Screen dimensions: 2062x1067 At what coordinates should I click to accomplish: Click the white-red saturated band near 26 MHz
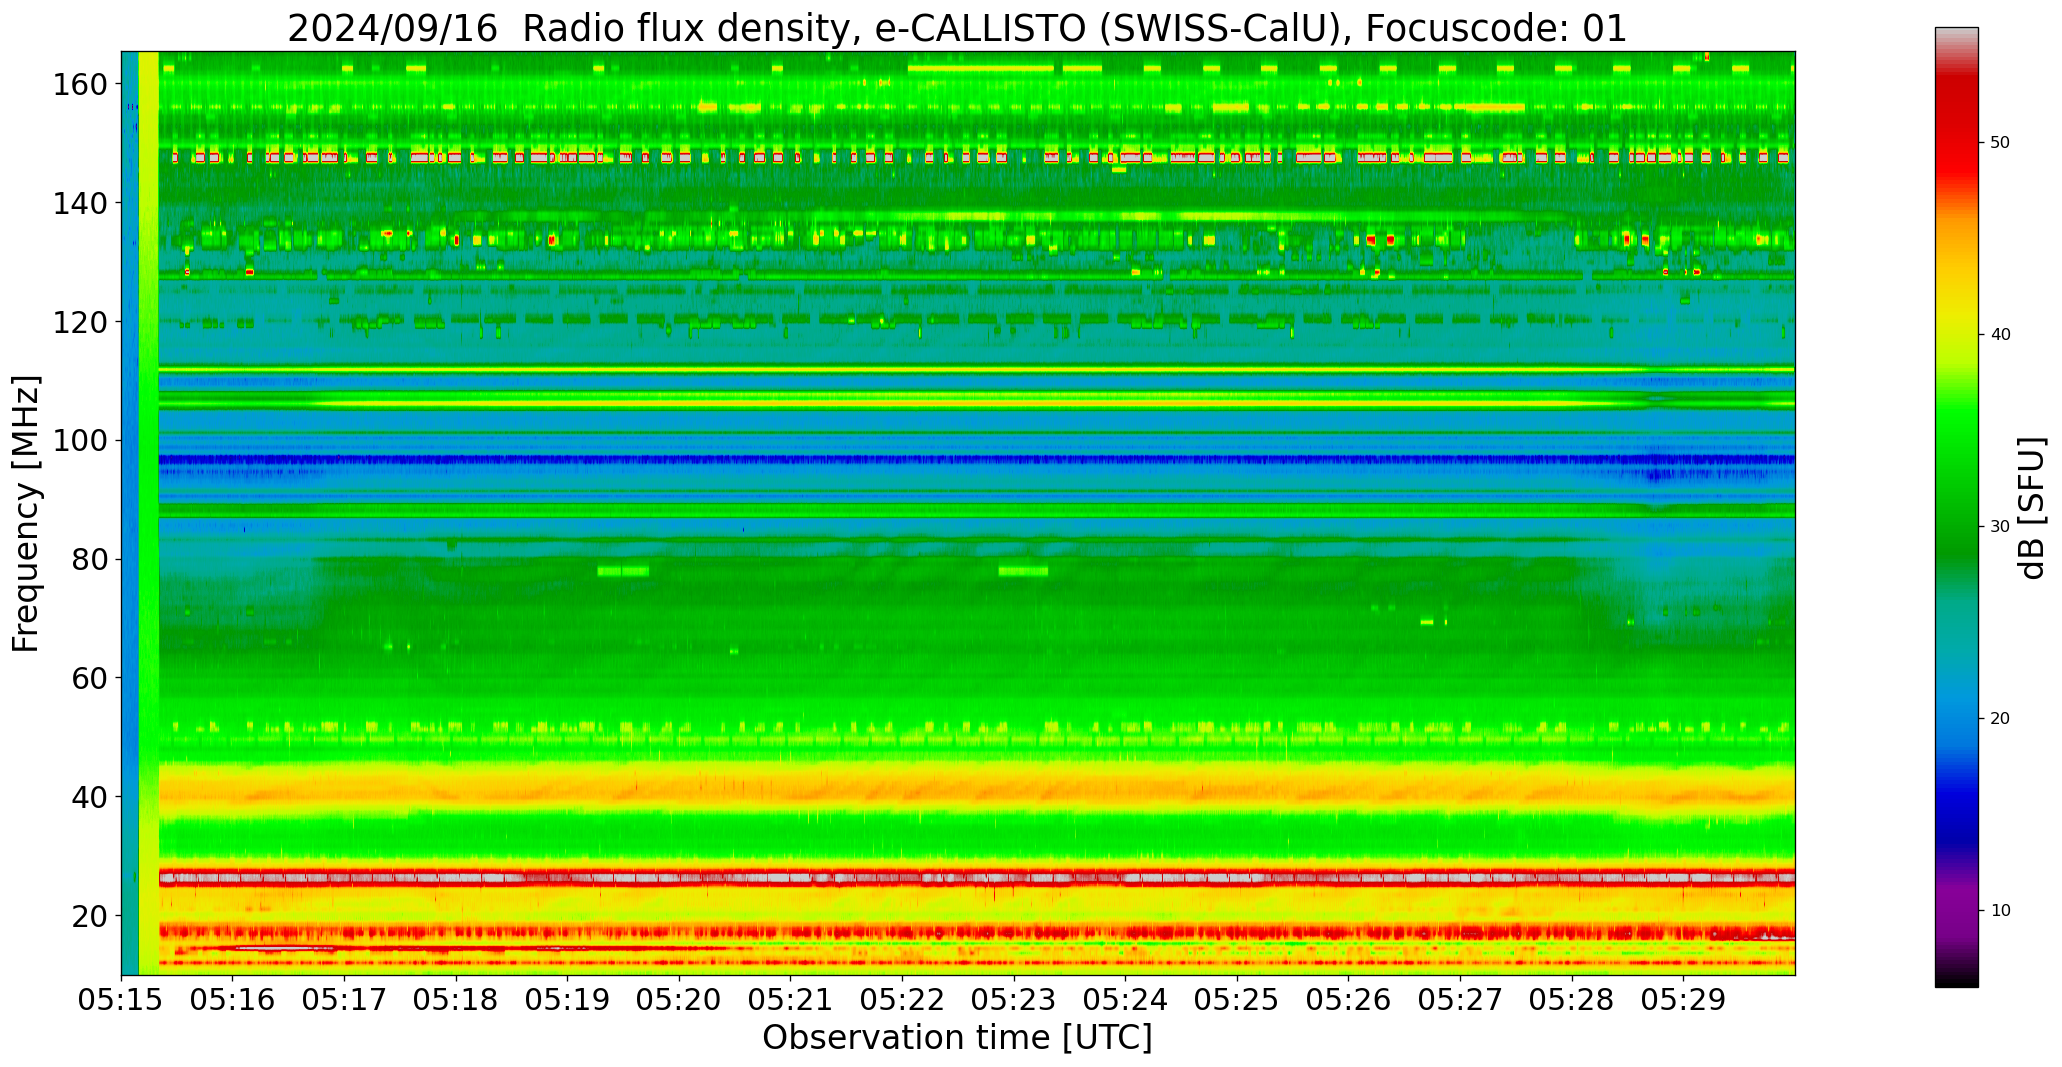click(977, 878)
